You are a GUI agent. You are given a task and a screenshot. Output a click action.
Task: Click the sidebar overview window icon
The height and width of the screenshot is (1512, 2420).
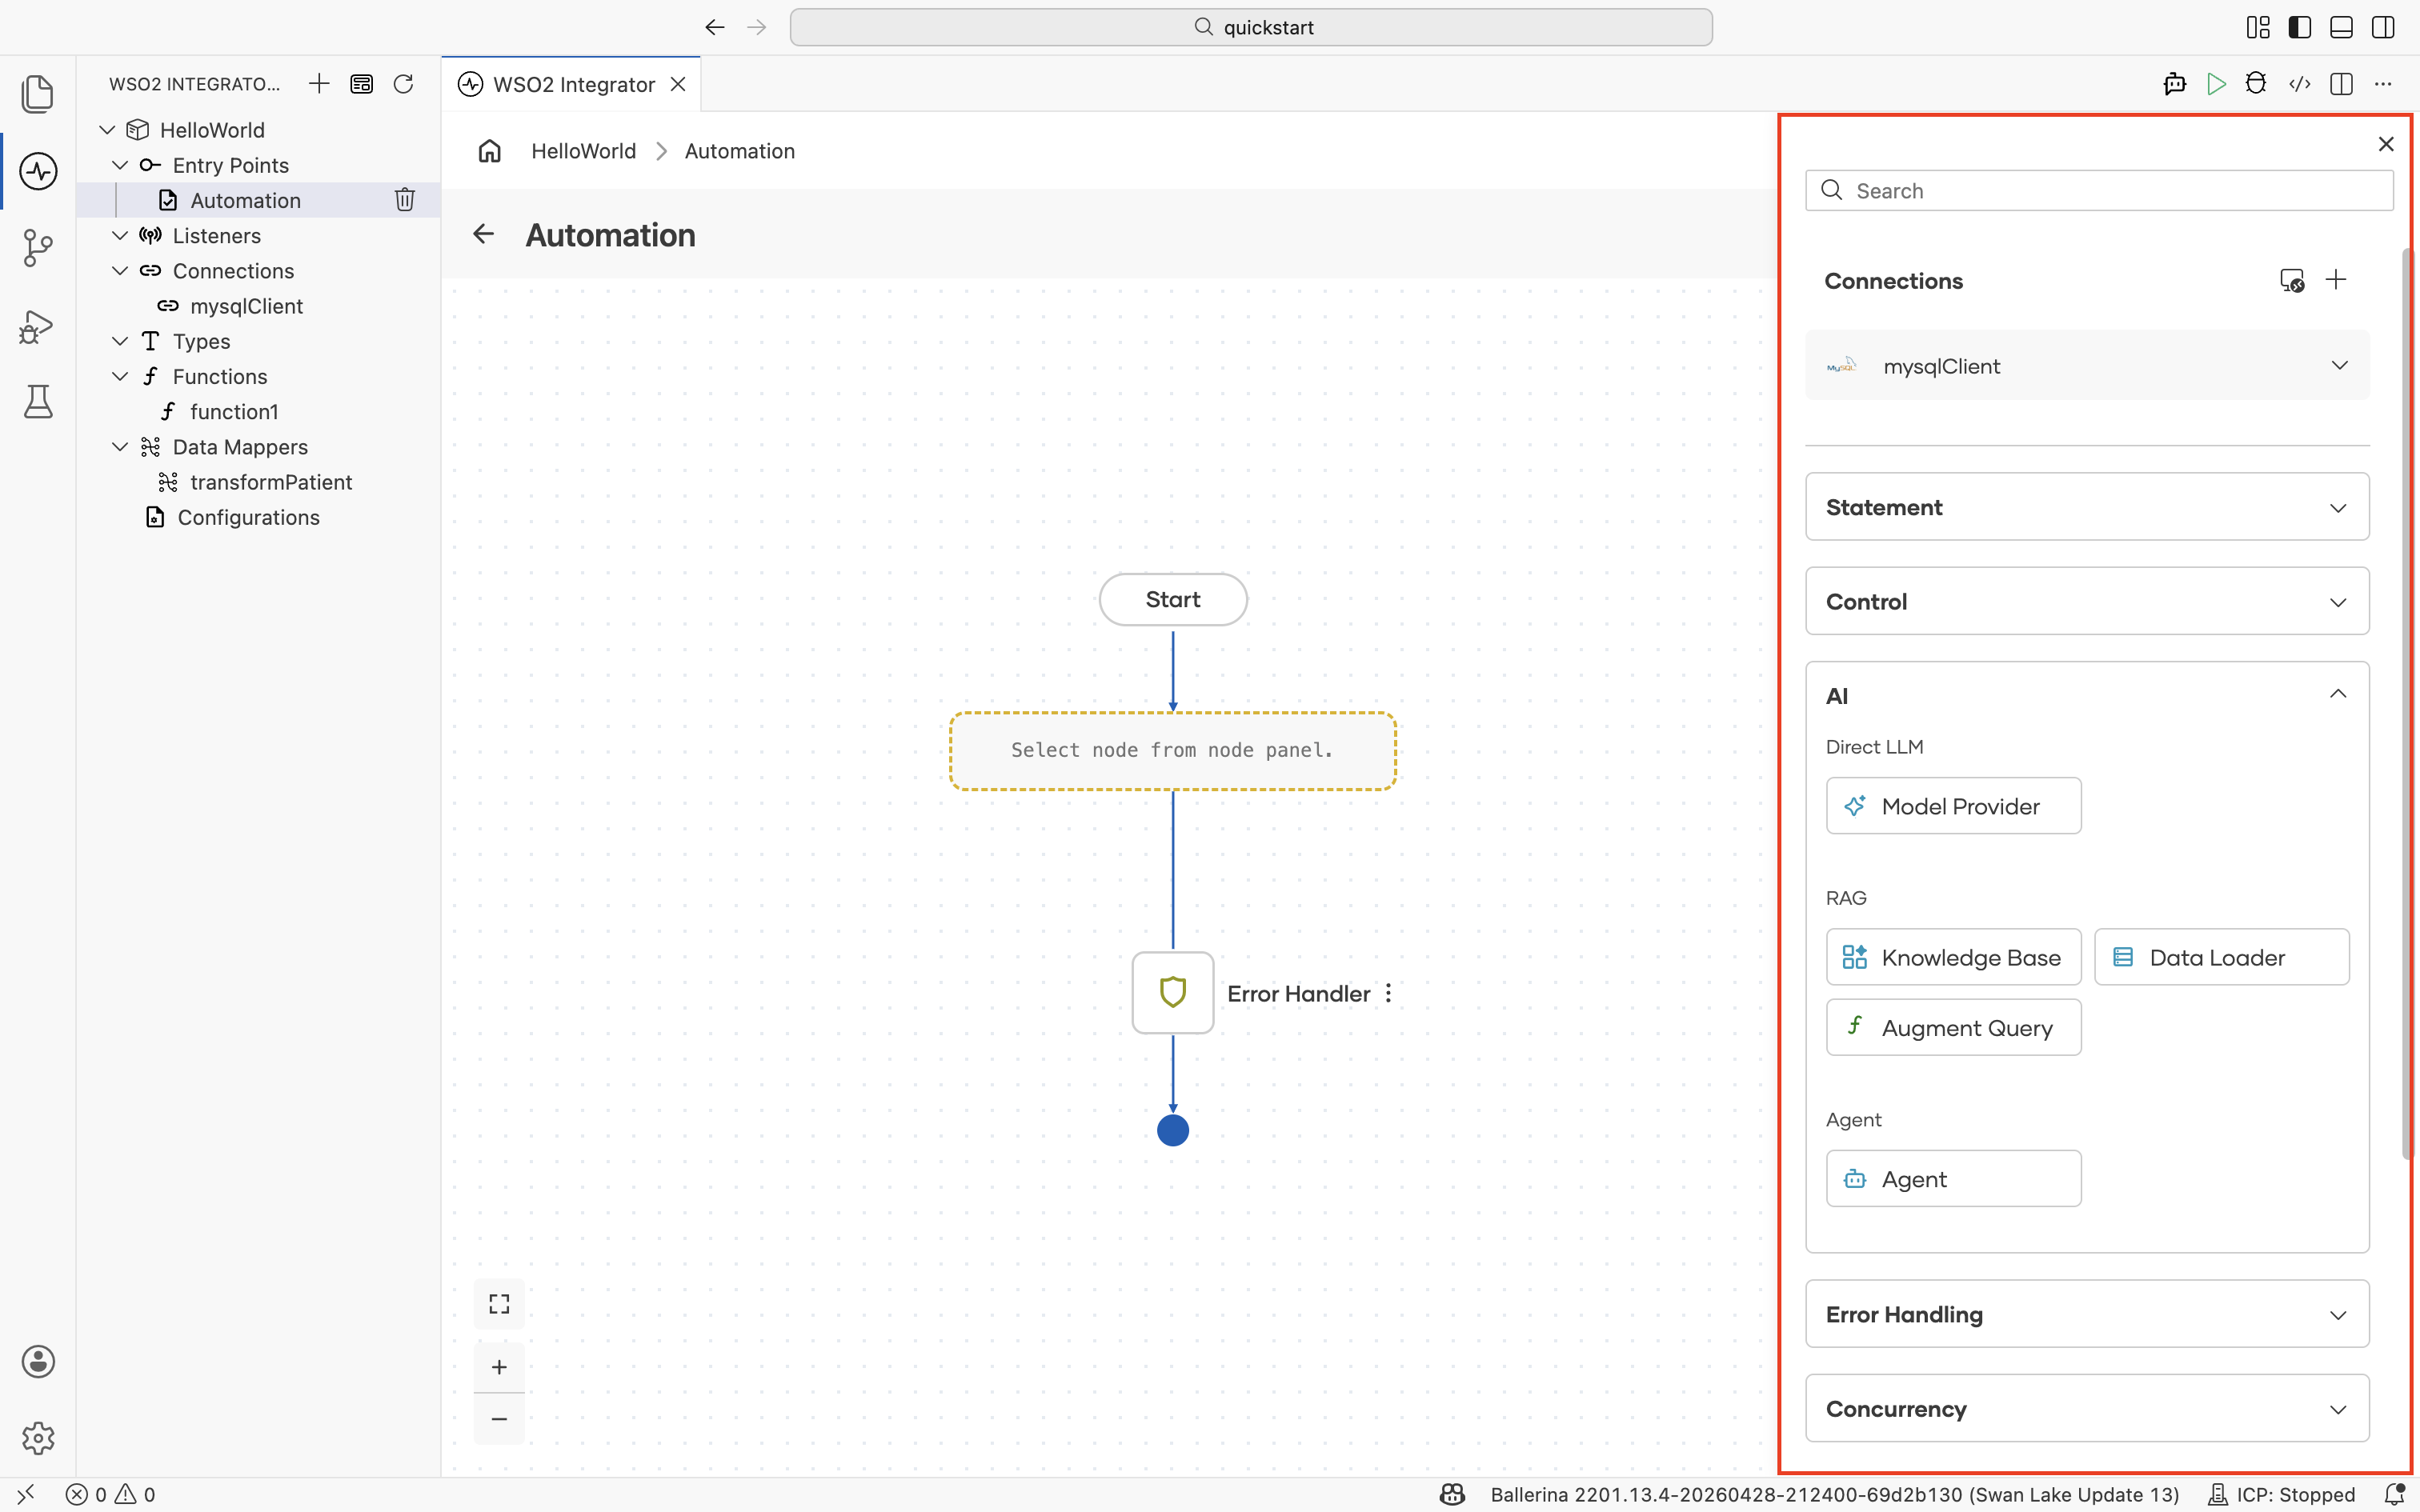(361, 84)
